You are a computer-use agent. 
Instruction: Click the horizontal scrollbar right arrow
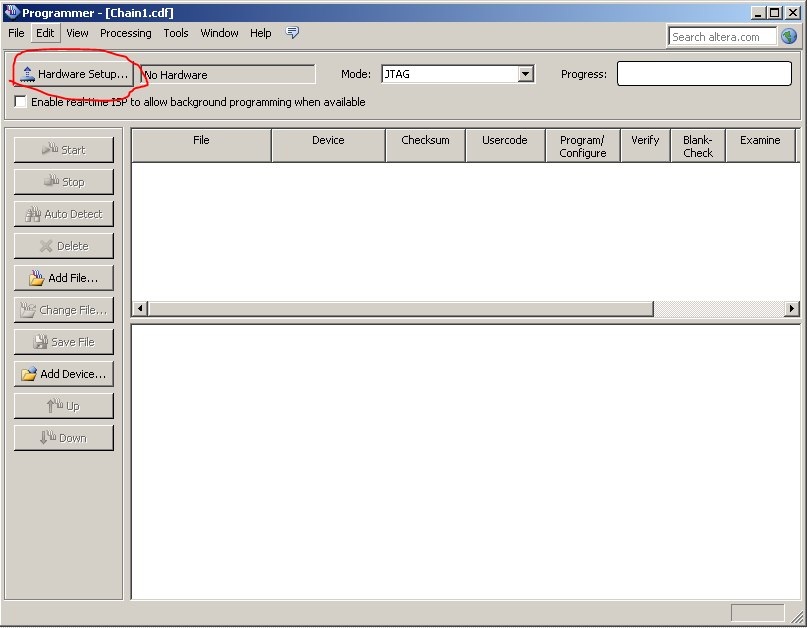click(x=792, y=309)
